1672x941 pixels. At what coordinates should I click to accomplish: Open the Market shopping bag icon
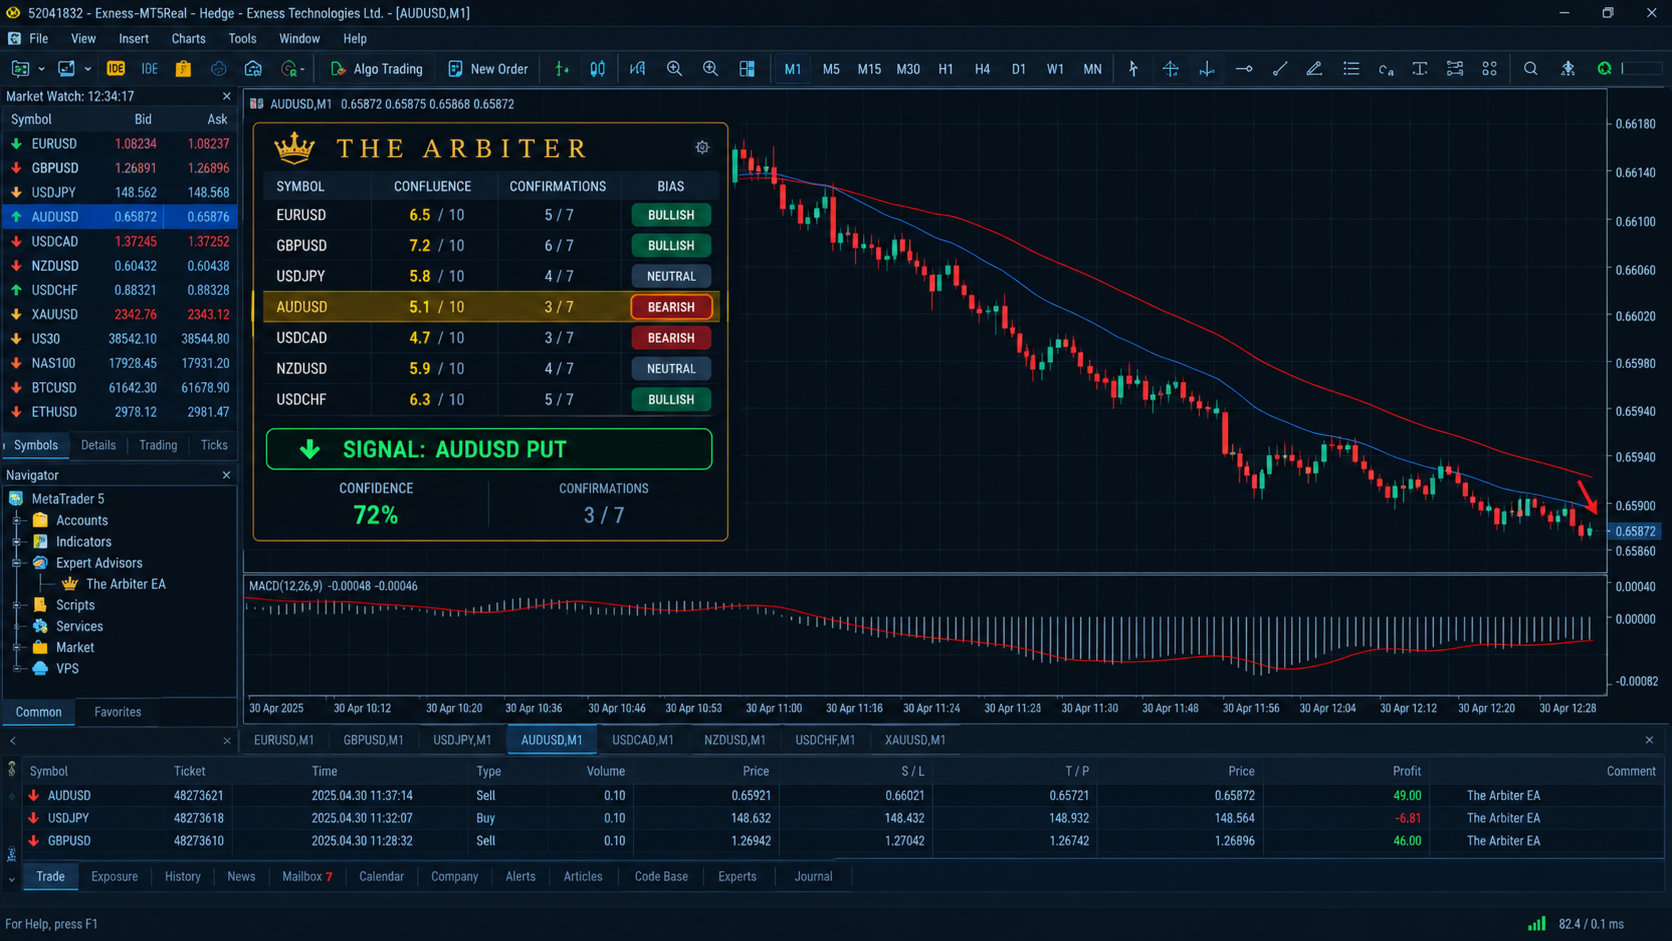[x=183, y=69]
